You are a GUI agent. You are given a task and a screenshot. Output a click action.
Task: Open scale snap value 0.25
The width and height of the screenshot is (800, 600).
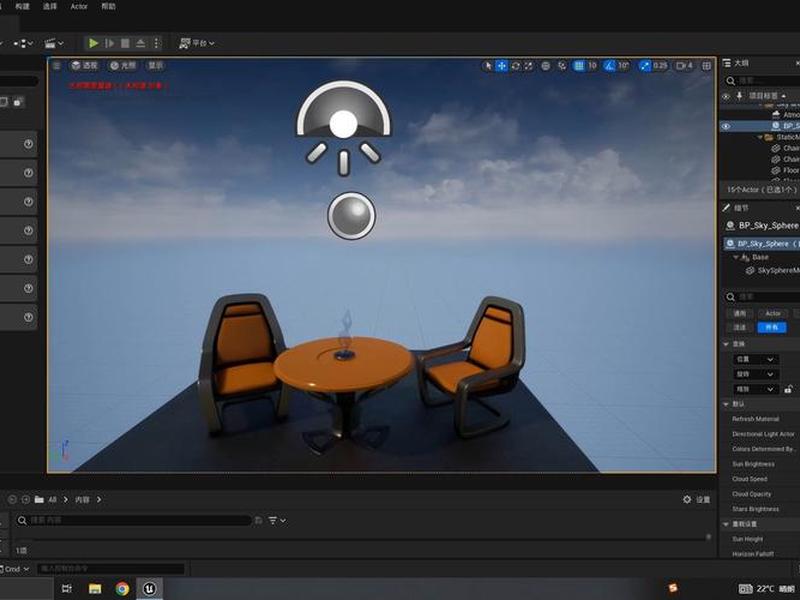click(660, 66)
